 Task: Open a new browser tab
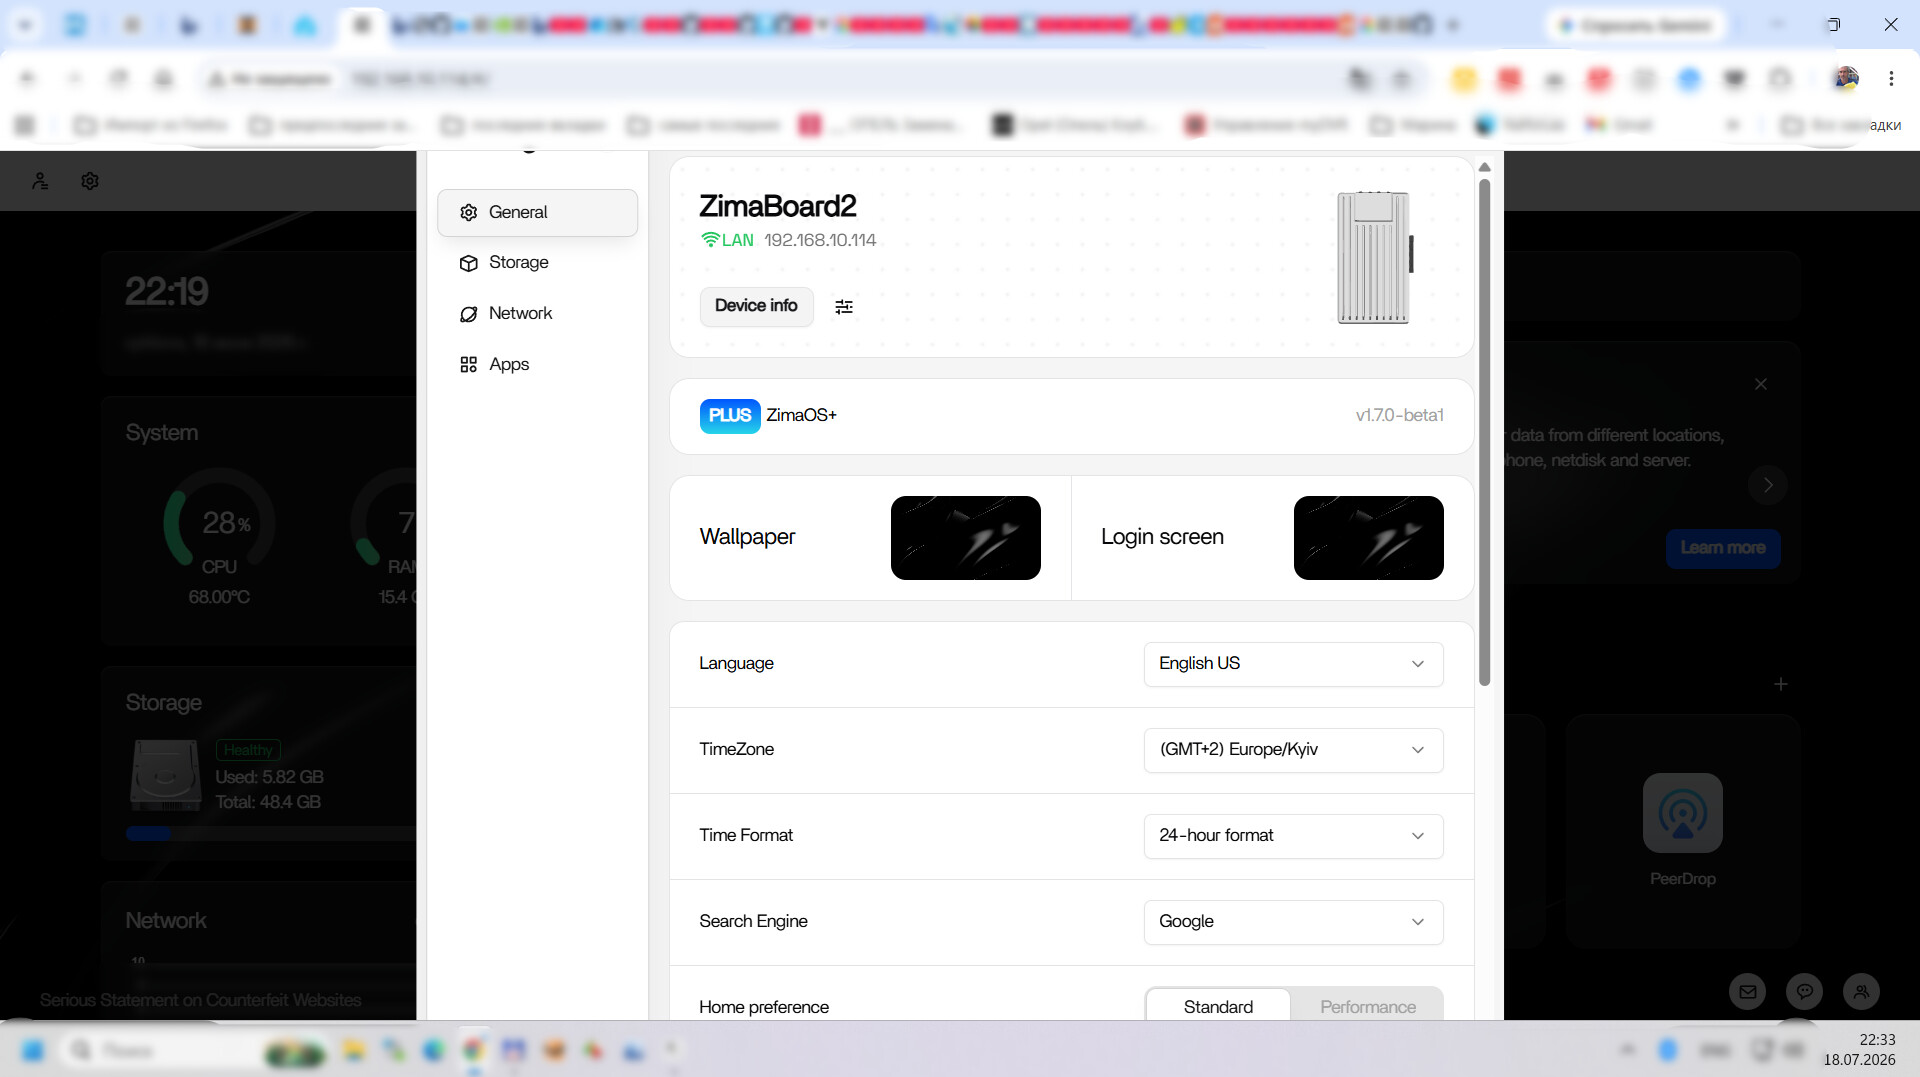click(1453, 25)
